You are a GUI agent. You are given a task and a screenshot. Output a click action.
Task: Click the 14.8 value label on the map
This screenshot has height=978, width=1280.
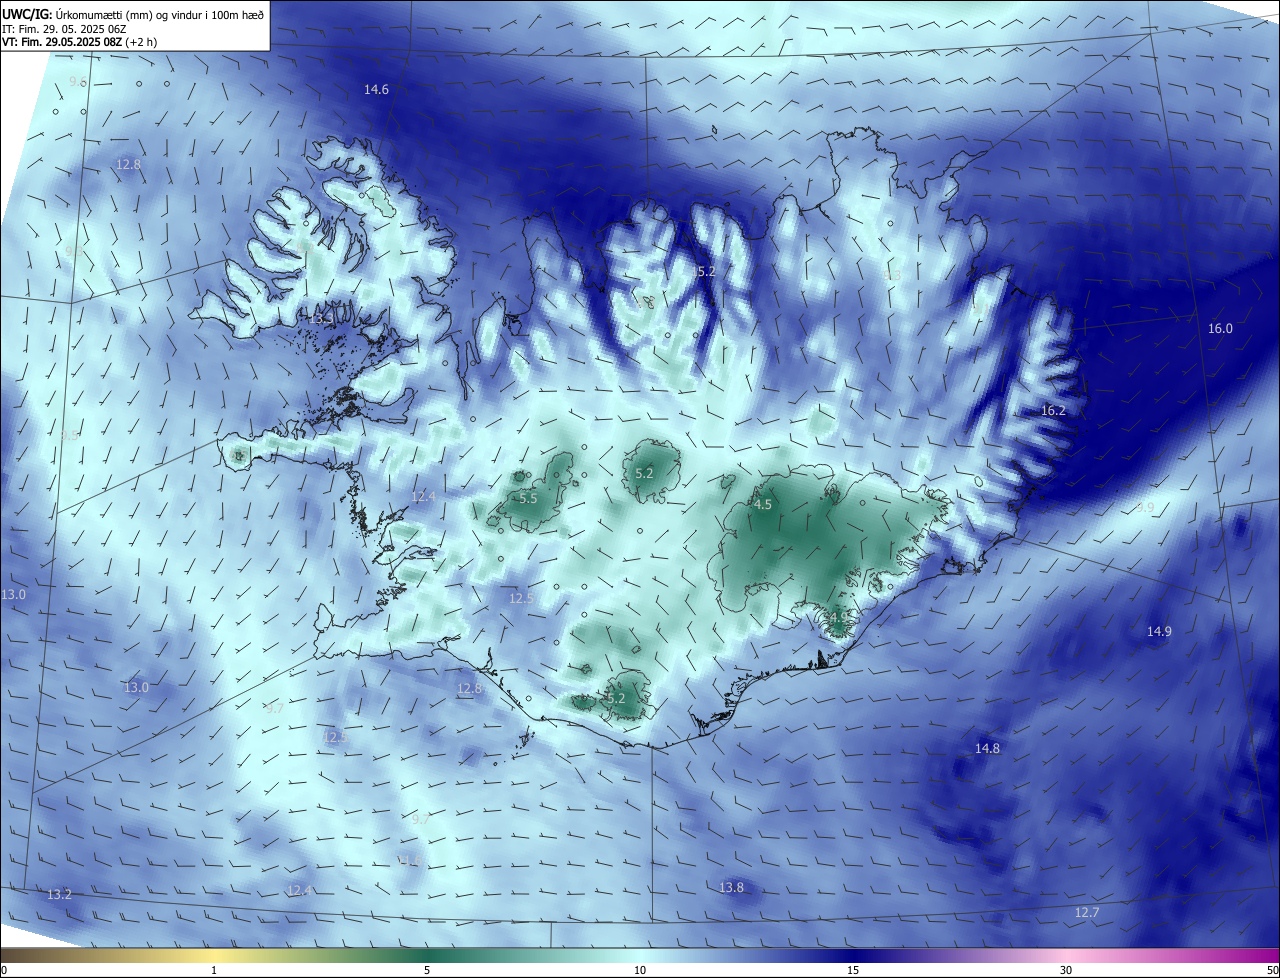click(x=987, y=749)
